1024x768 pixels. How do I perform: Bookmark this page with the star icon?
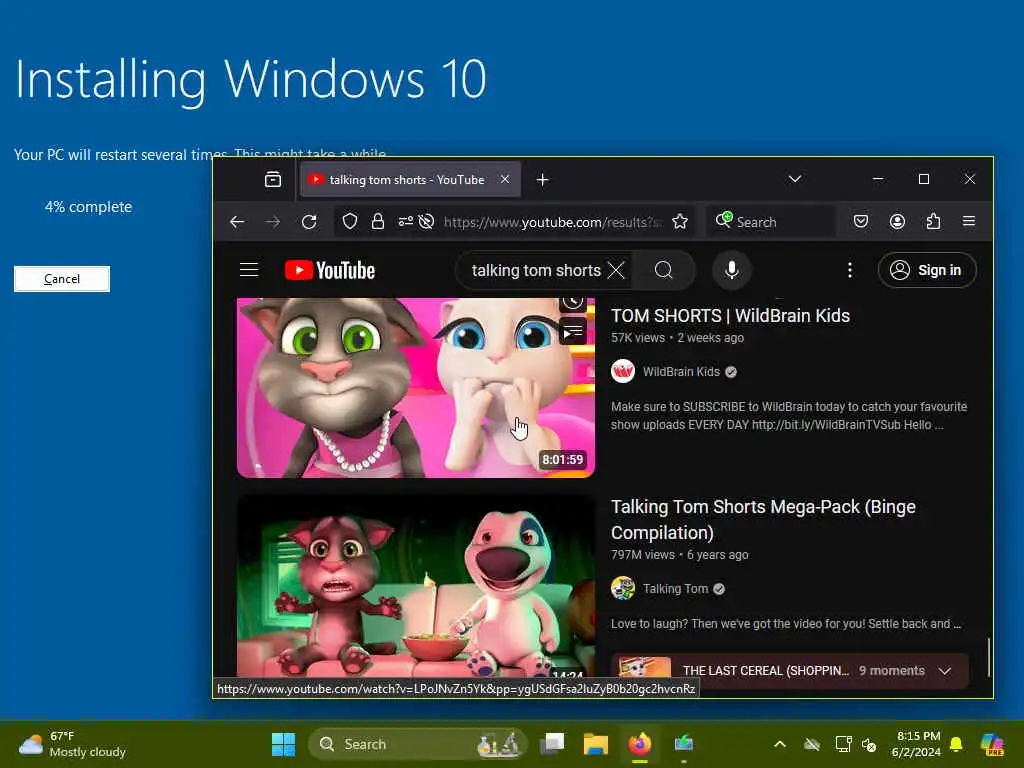tap(680, 222)
